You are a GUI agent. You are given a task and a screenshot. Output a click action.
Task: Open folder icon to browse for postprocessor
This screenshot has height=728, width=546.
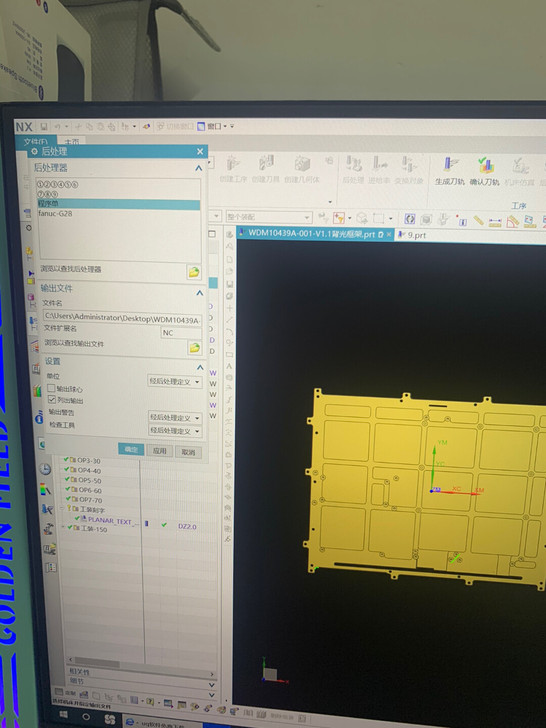(194, 272)
